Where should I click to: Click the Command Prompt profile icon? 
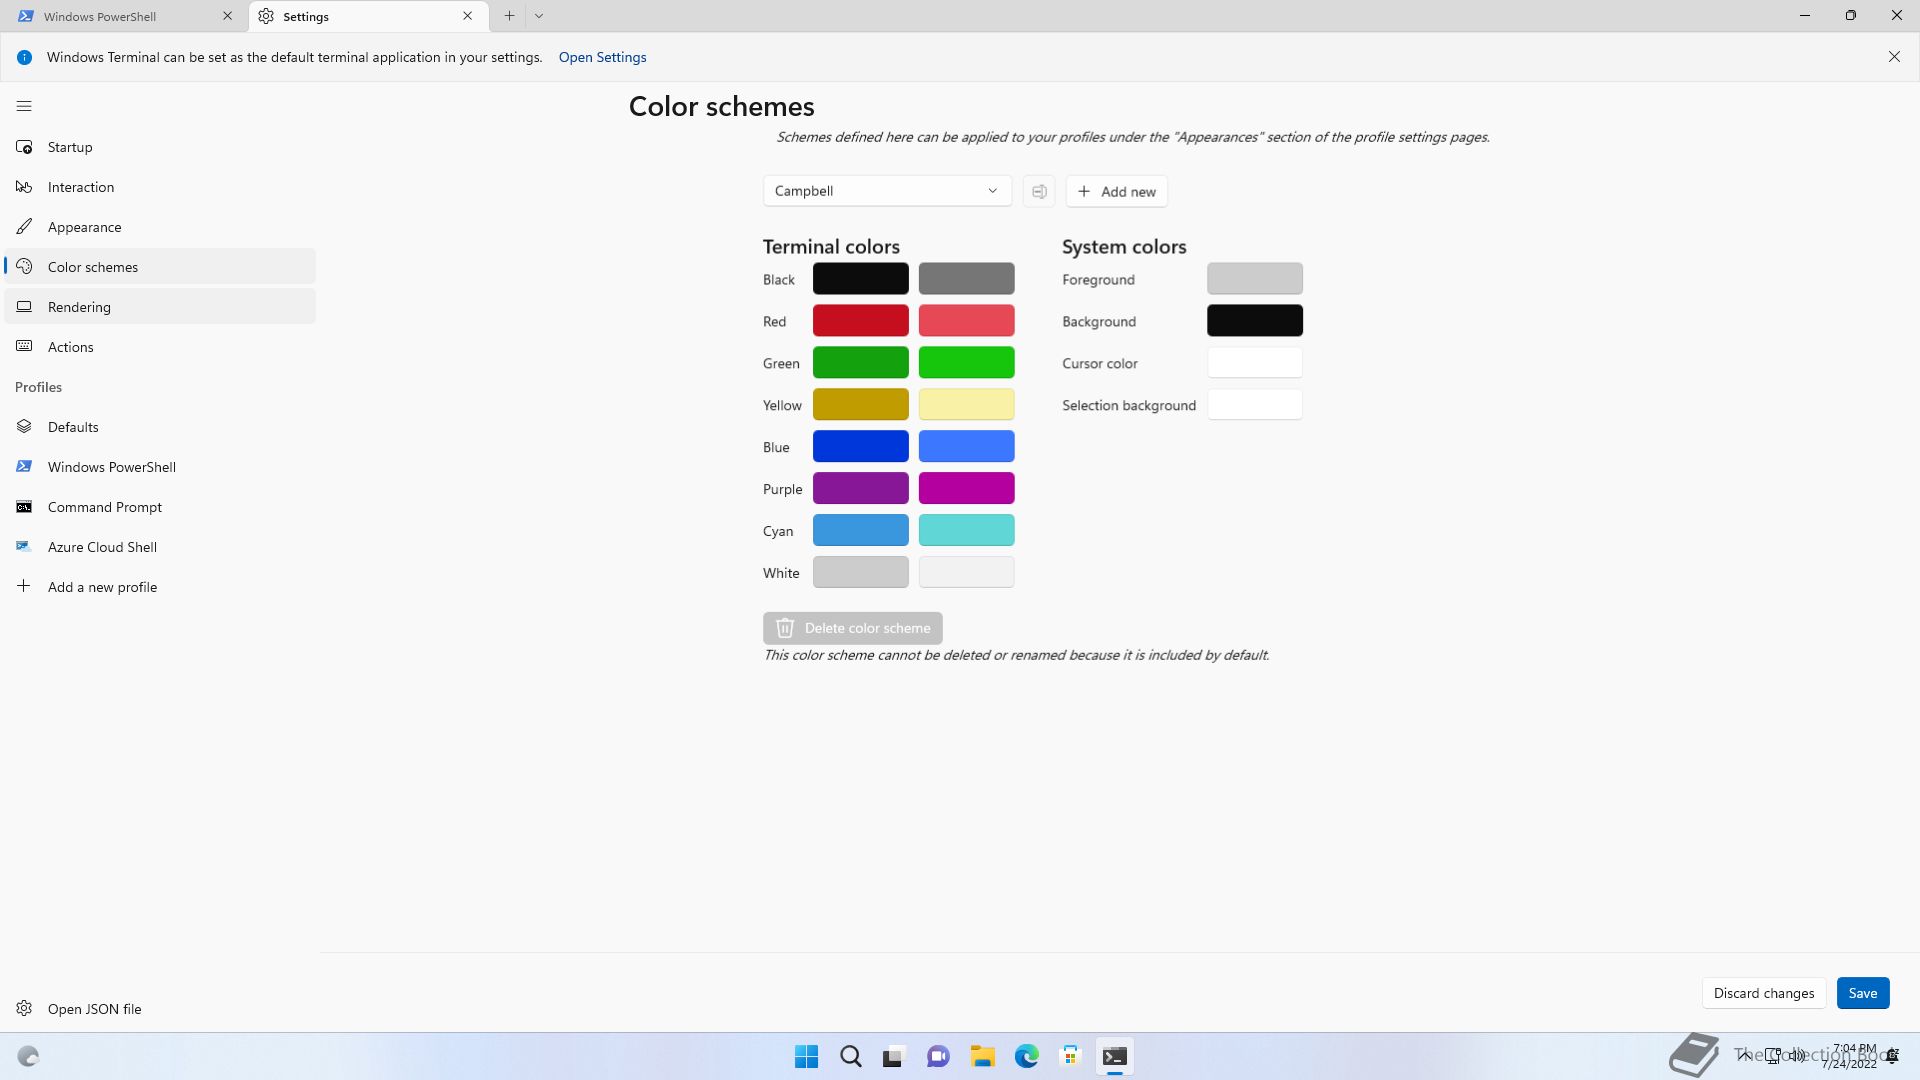[24, 507]
